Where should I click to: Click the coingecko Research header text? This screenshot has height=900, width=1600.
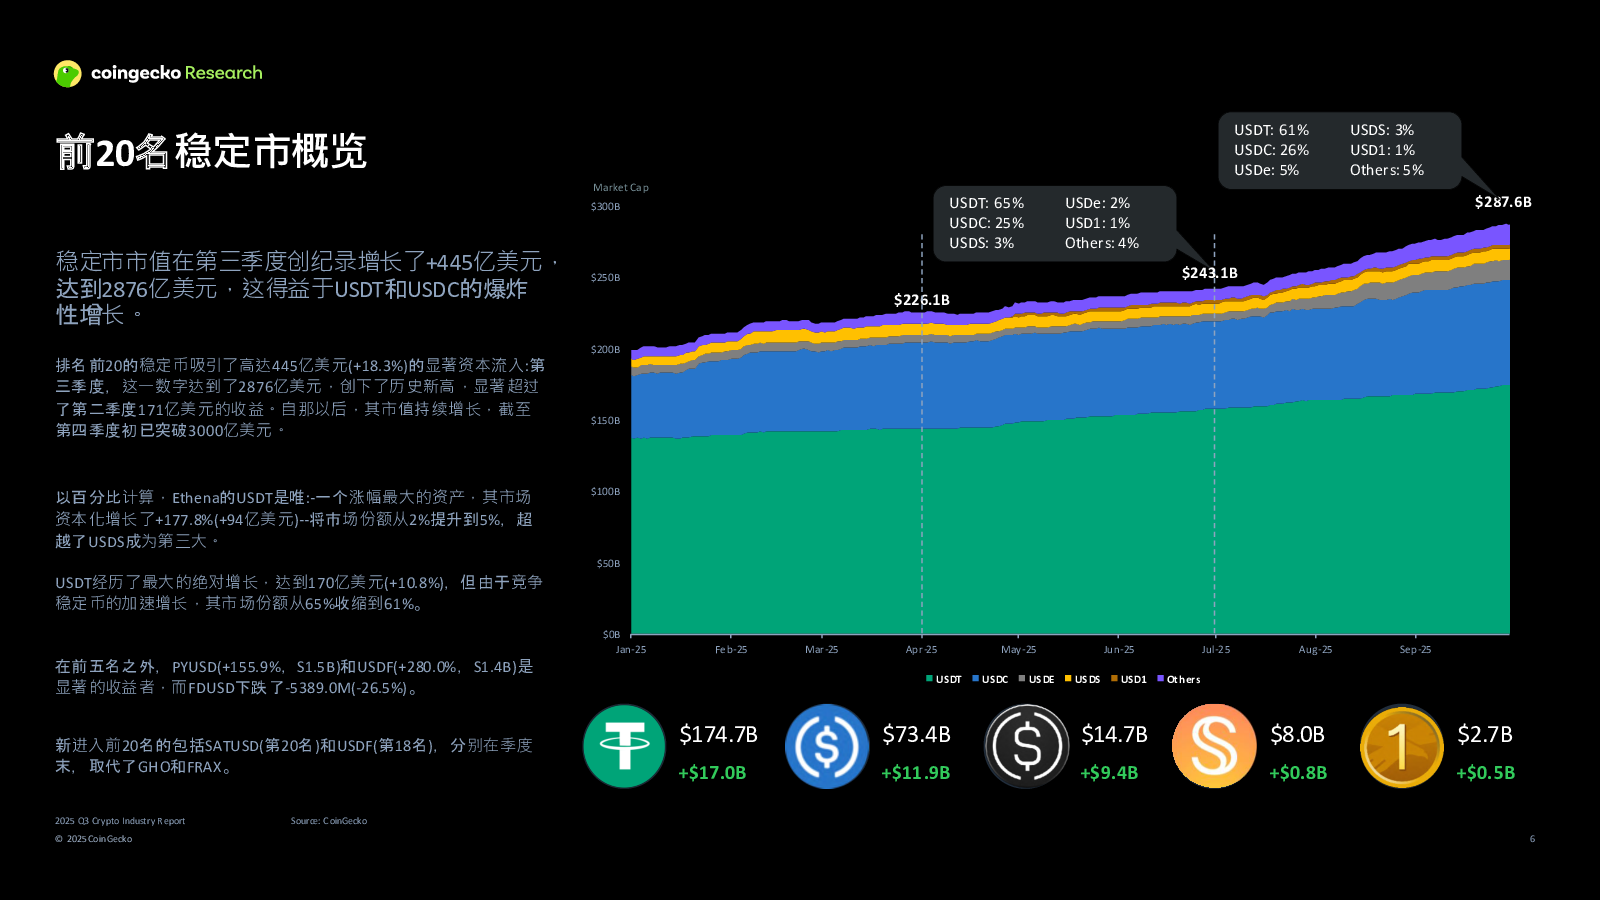(176, 73)
